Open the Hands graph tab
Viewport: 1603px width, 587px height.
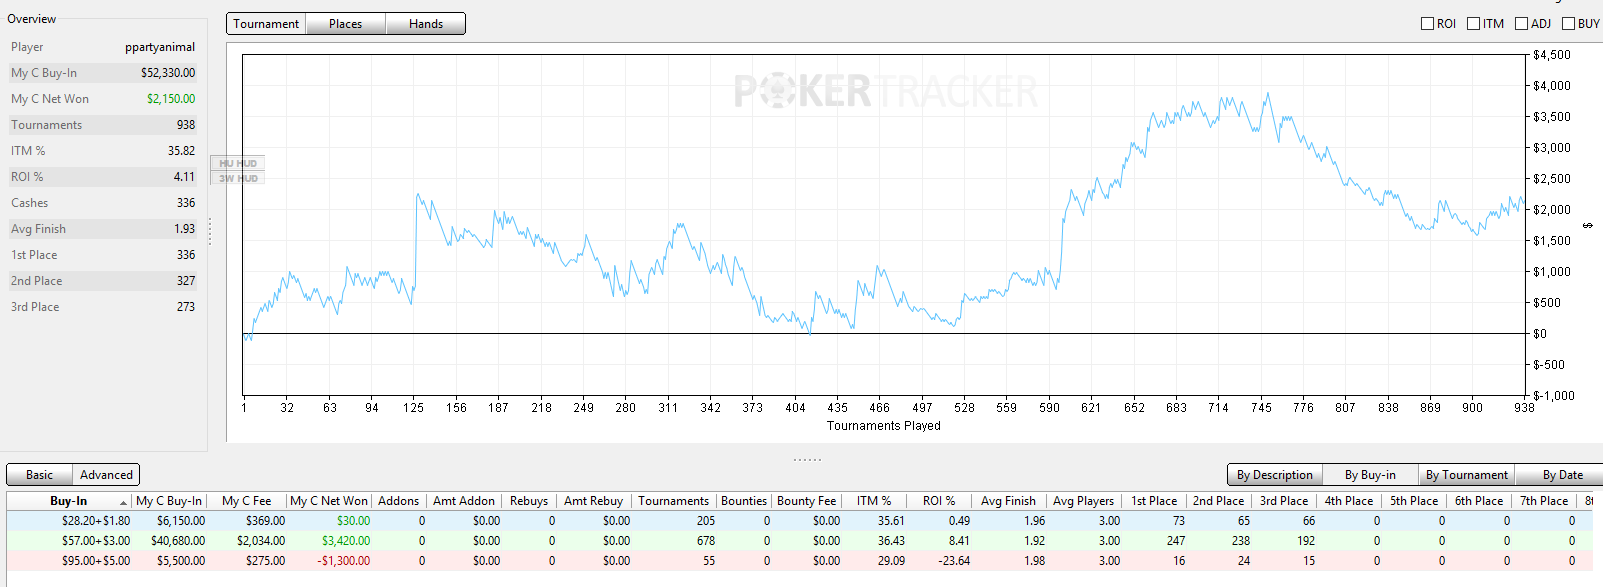pyautogui.click(x=426, y=24)
